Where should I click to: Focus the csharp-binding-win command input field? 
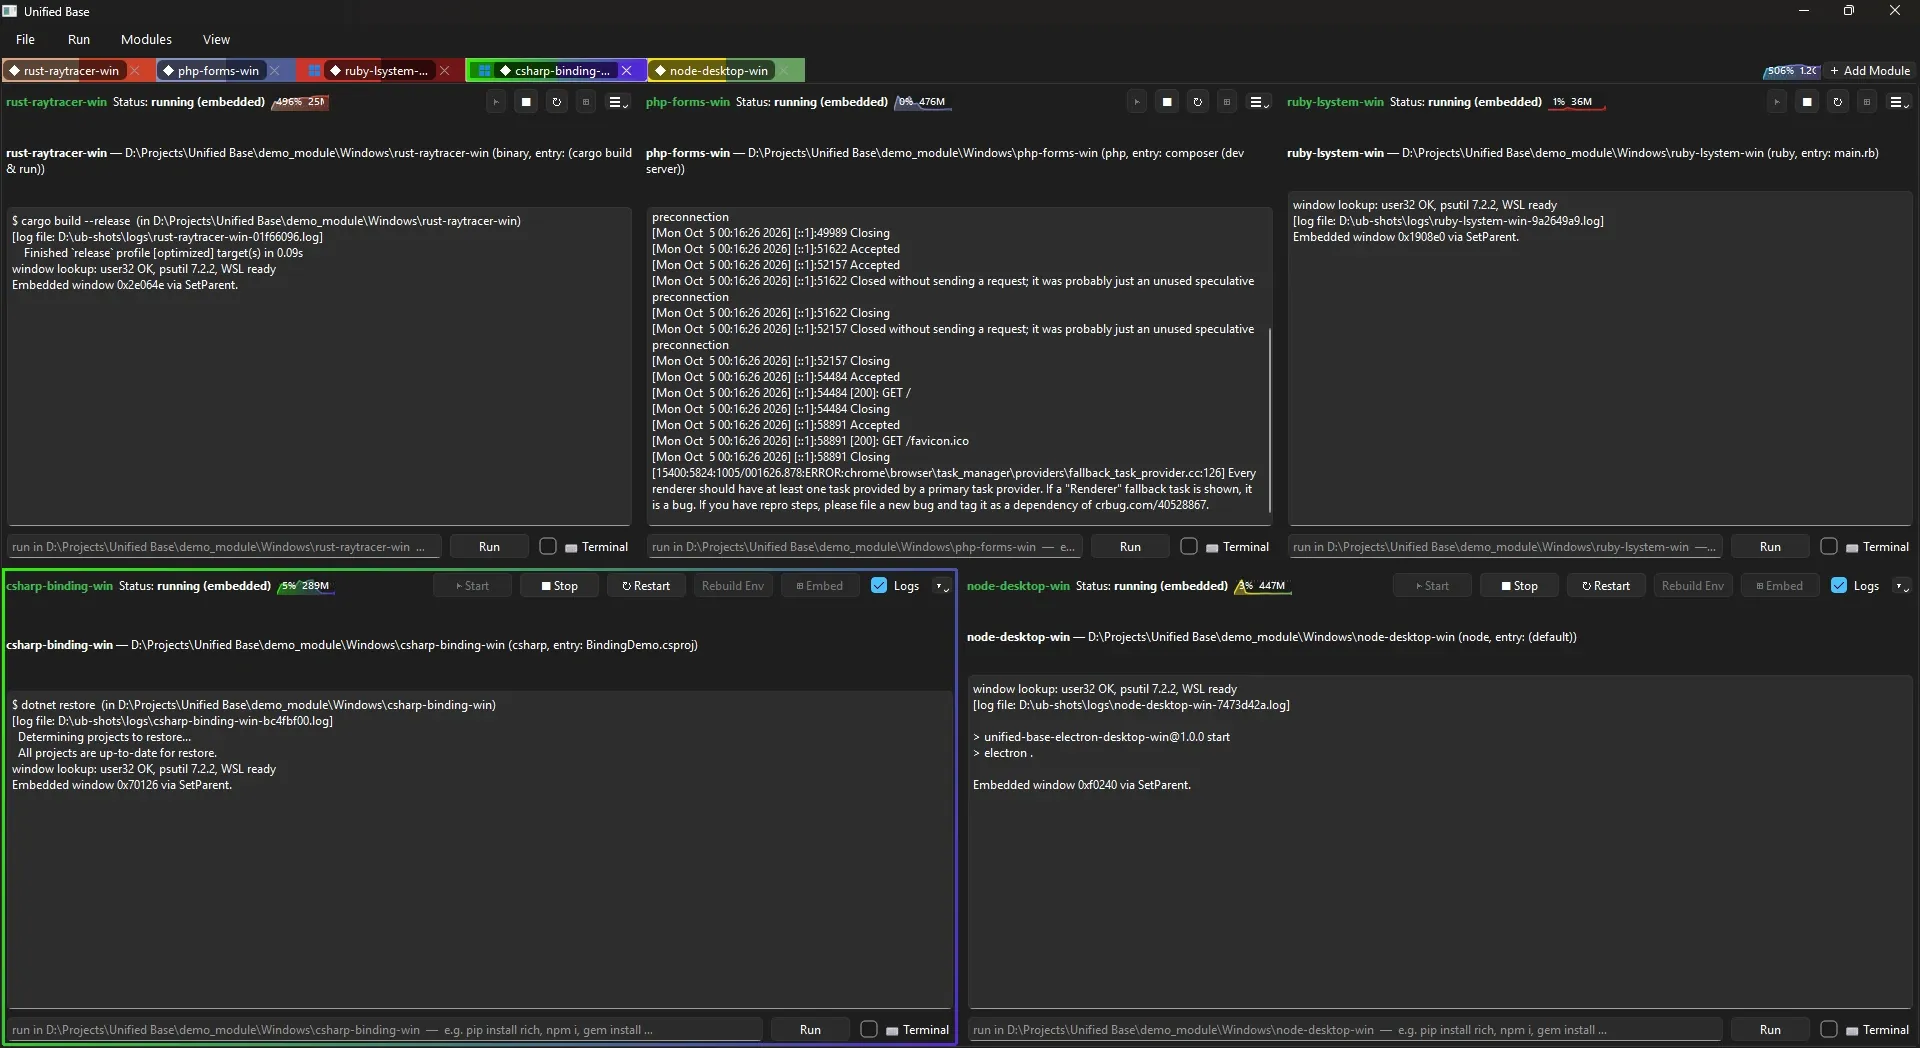tap(386, 1030)
